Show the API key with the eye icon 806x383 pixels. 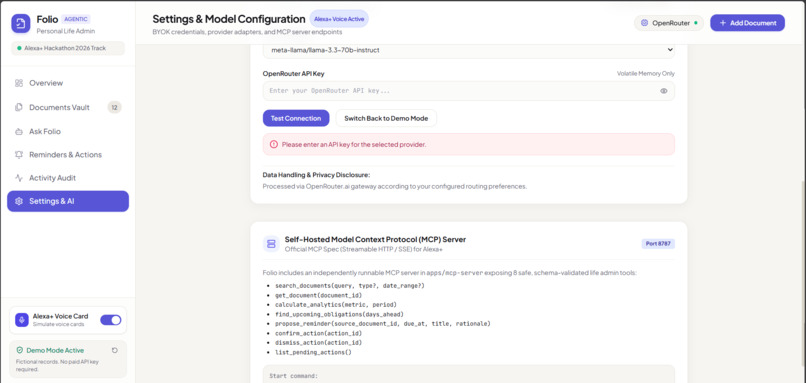[664, 91]
